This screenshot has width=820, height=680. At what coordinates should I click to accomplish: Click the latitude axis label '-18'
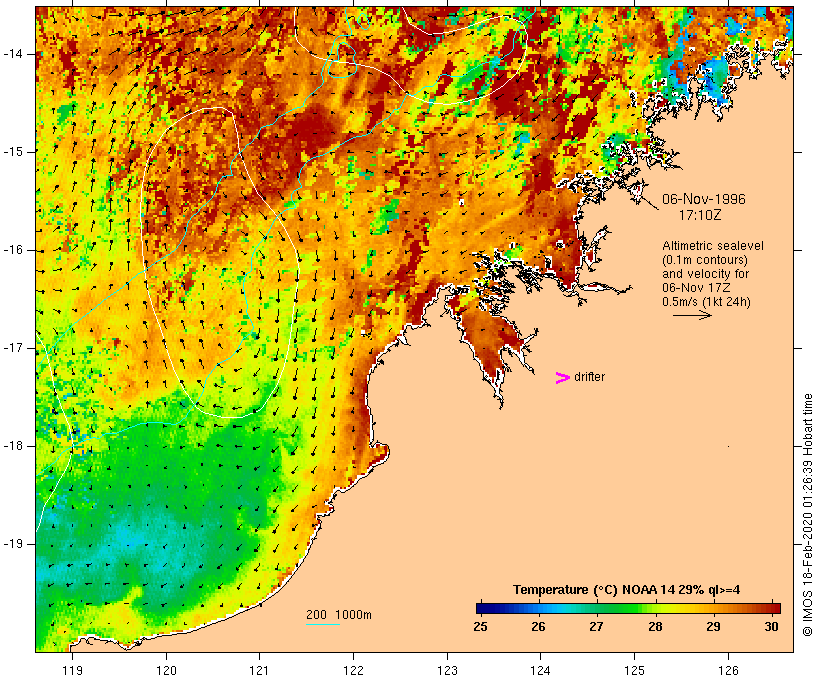13,446
